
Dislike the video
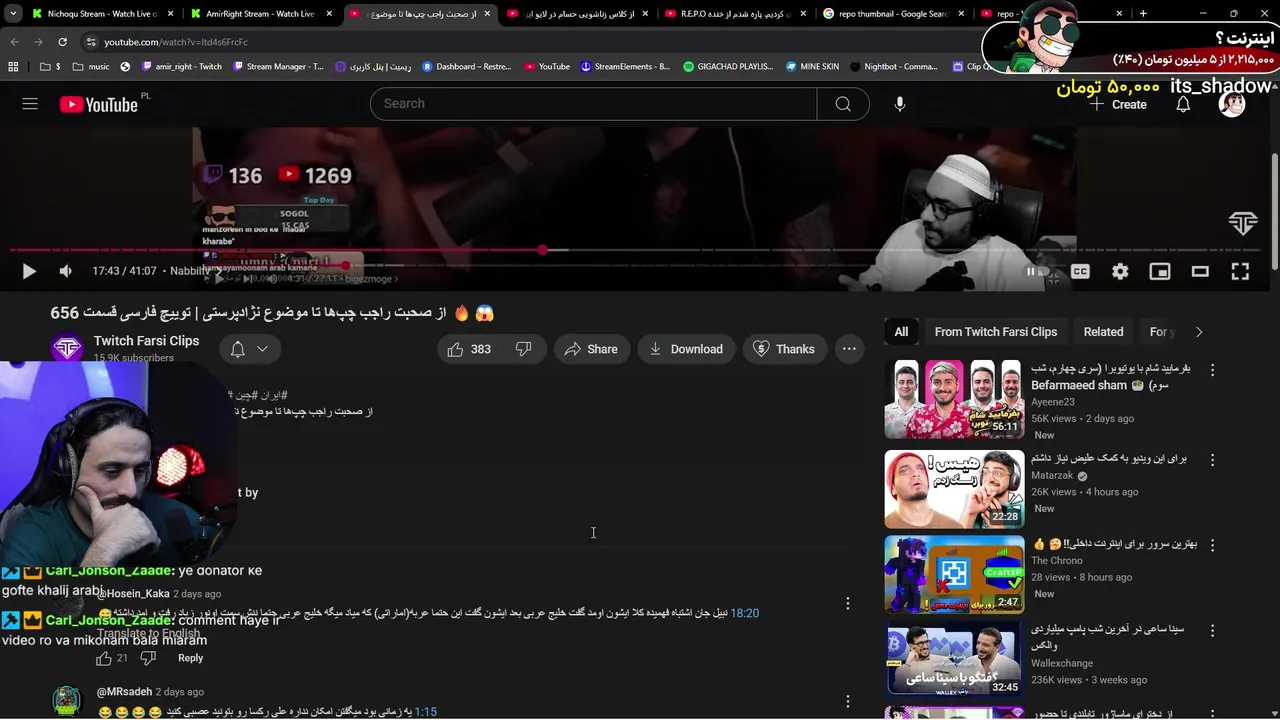(x=523, y=349)
